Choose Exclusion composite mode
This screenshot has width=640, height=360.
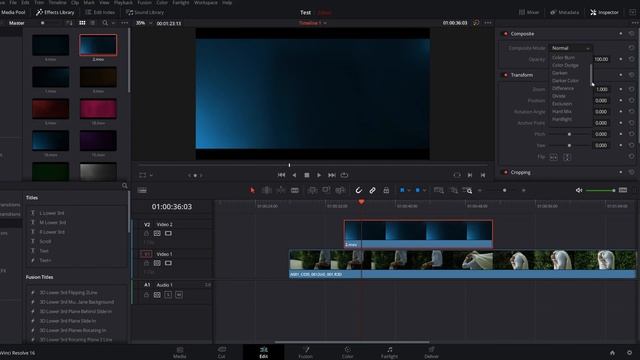(x=562, y=104)
